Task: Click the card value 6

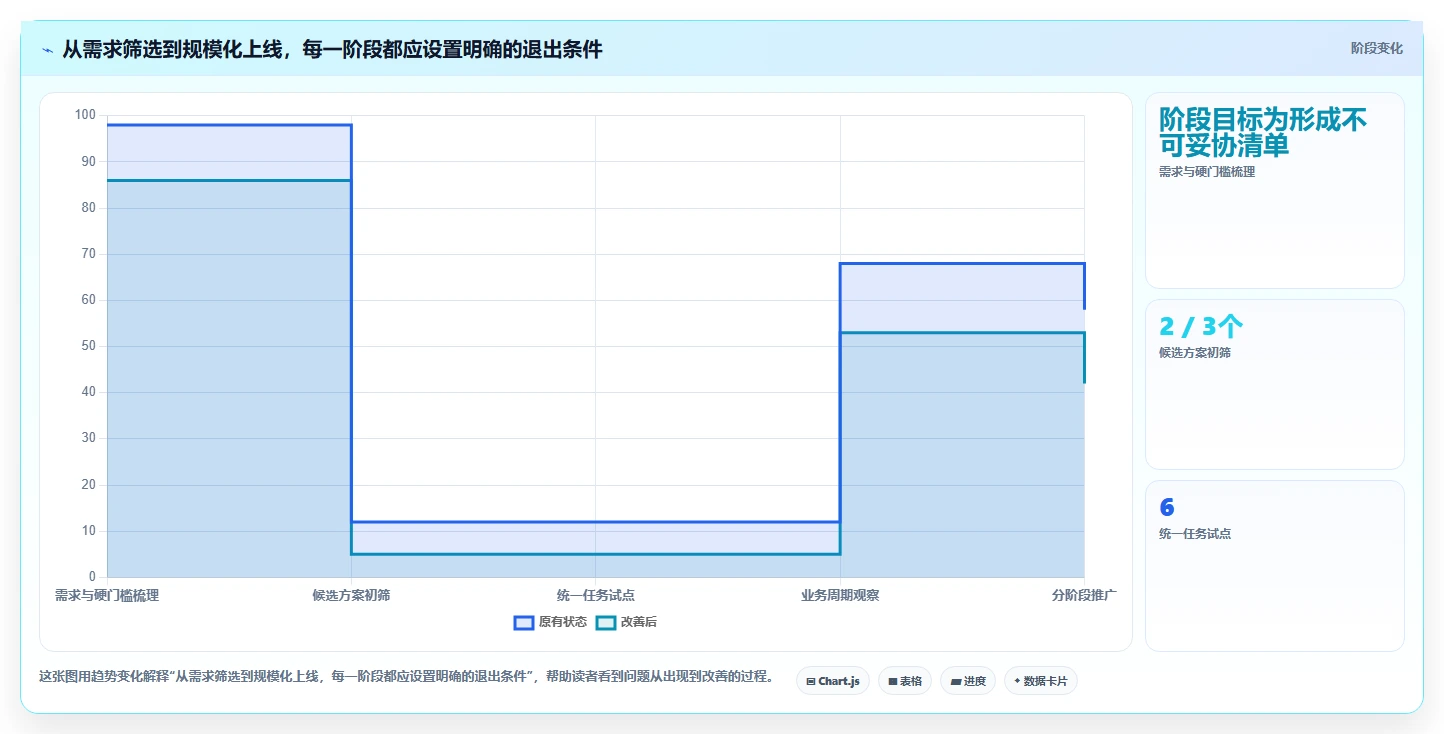Action: (x=1167, y=508)
